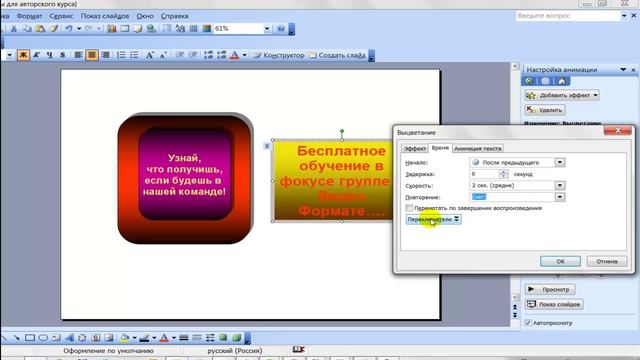
Task: Click the Insert Chart icon
Action: click(112, 29)
